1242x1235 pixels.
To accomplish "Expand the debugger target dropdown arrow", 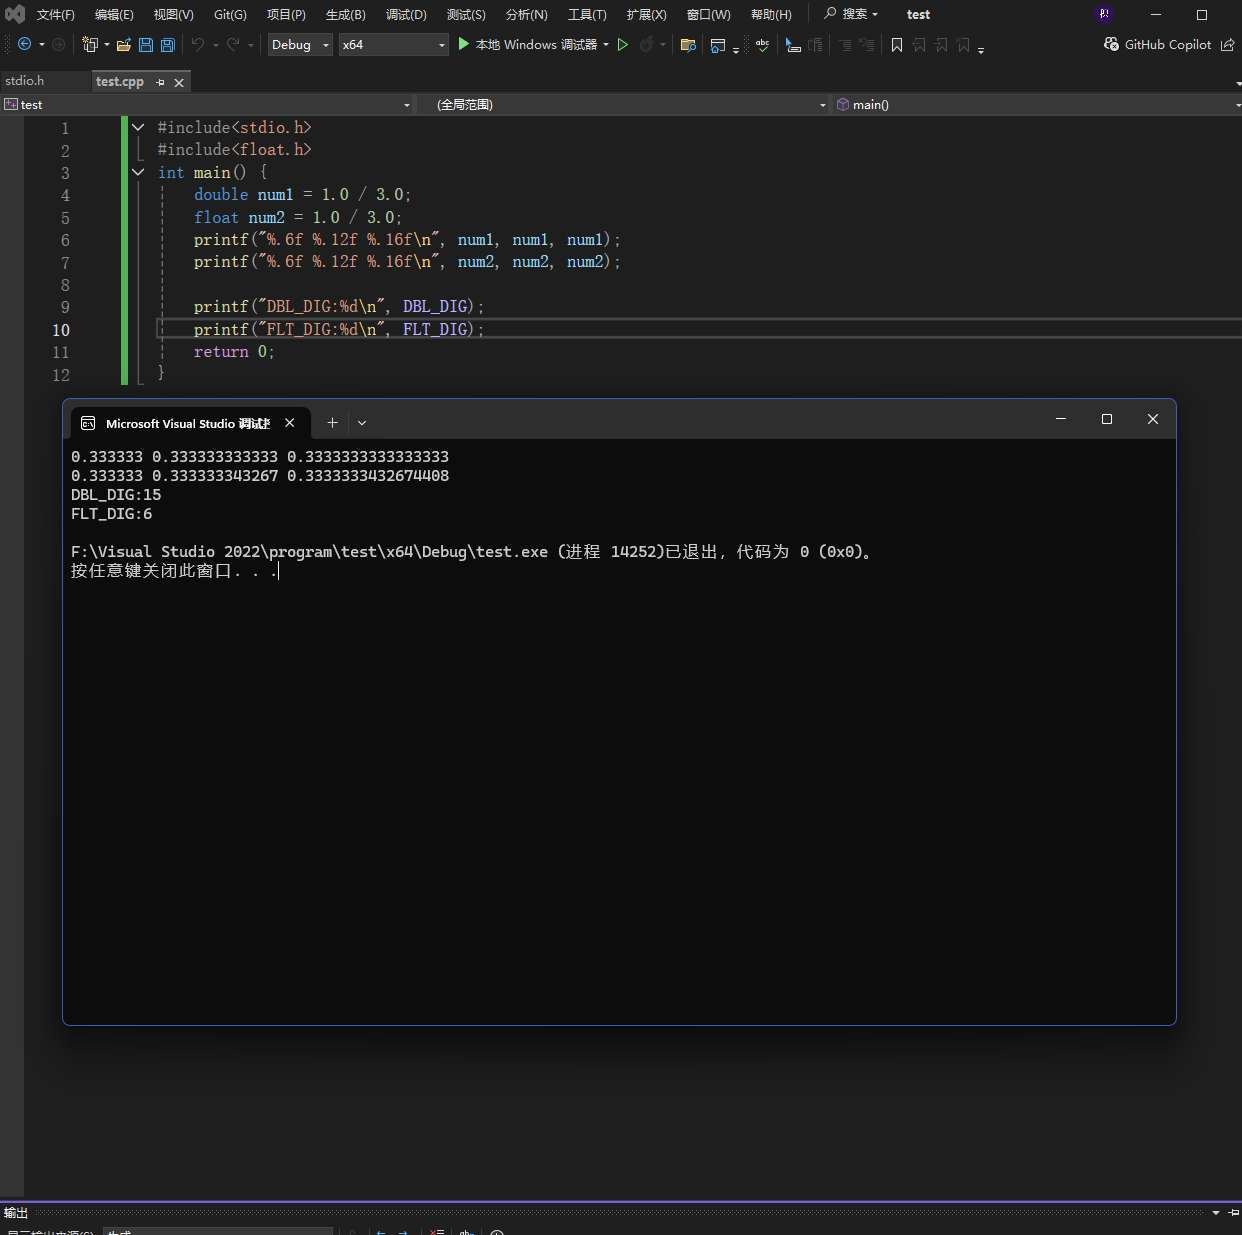I will click(x=606, y=44).
